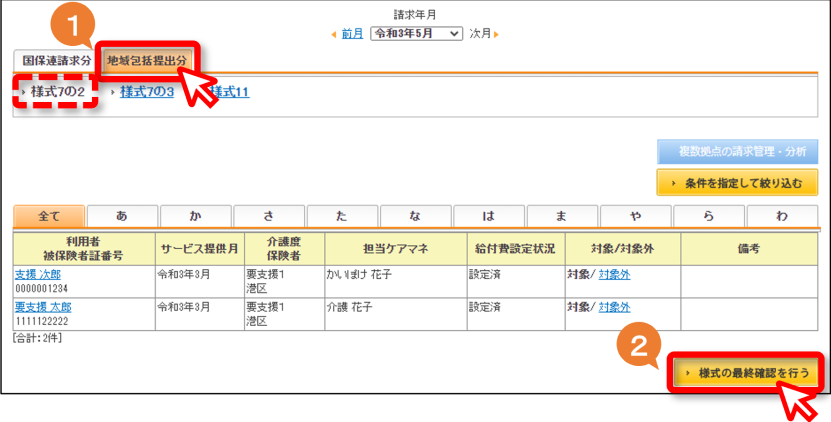Viewport: 831px width, 422px height.
Task: Open 様式7の3 link
Action: pos(147,92)
